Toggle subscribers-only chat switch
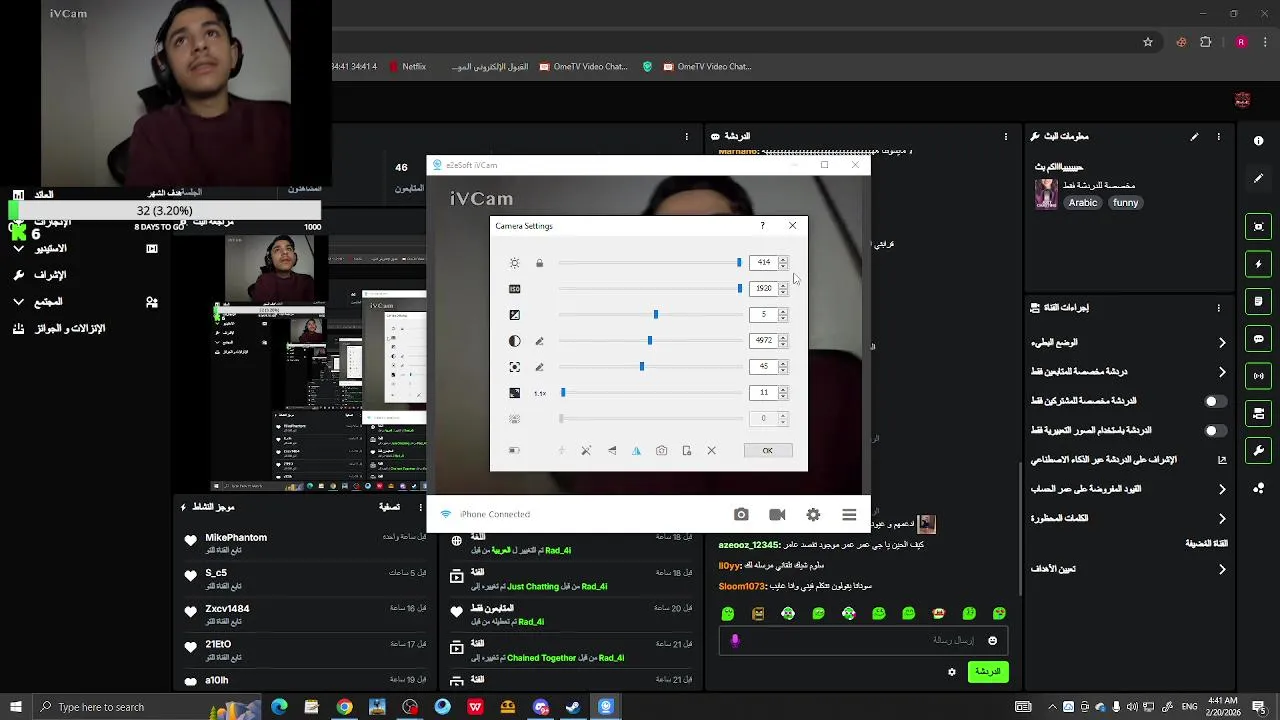This screenshot has width=1280, height=720. 1215,401
